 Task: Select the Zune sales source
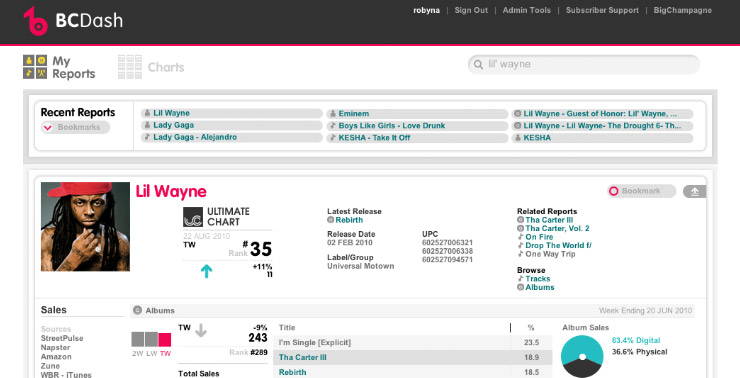[50, 366]
